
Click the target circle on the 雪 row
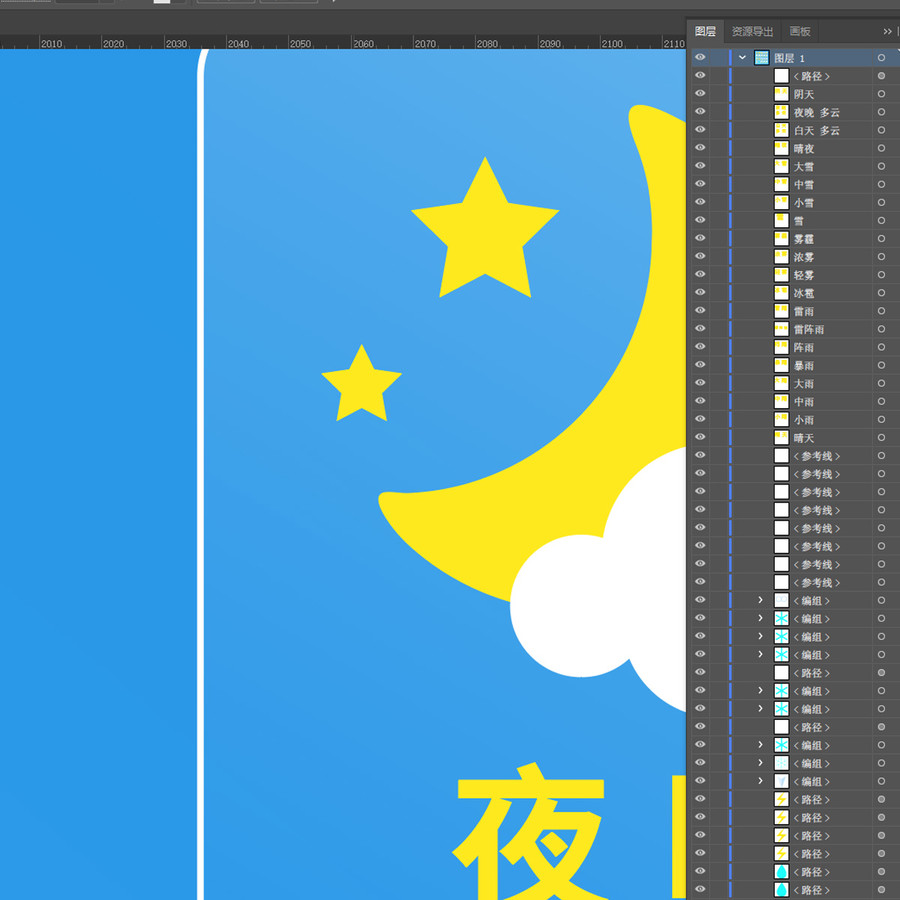pos(881,220)
